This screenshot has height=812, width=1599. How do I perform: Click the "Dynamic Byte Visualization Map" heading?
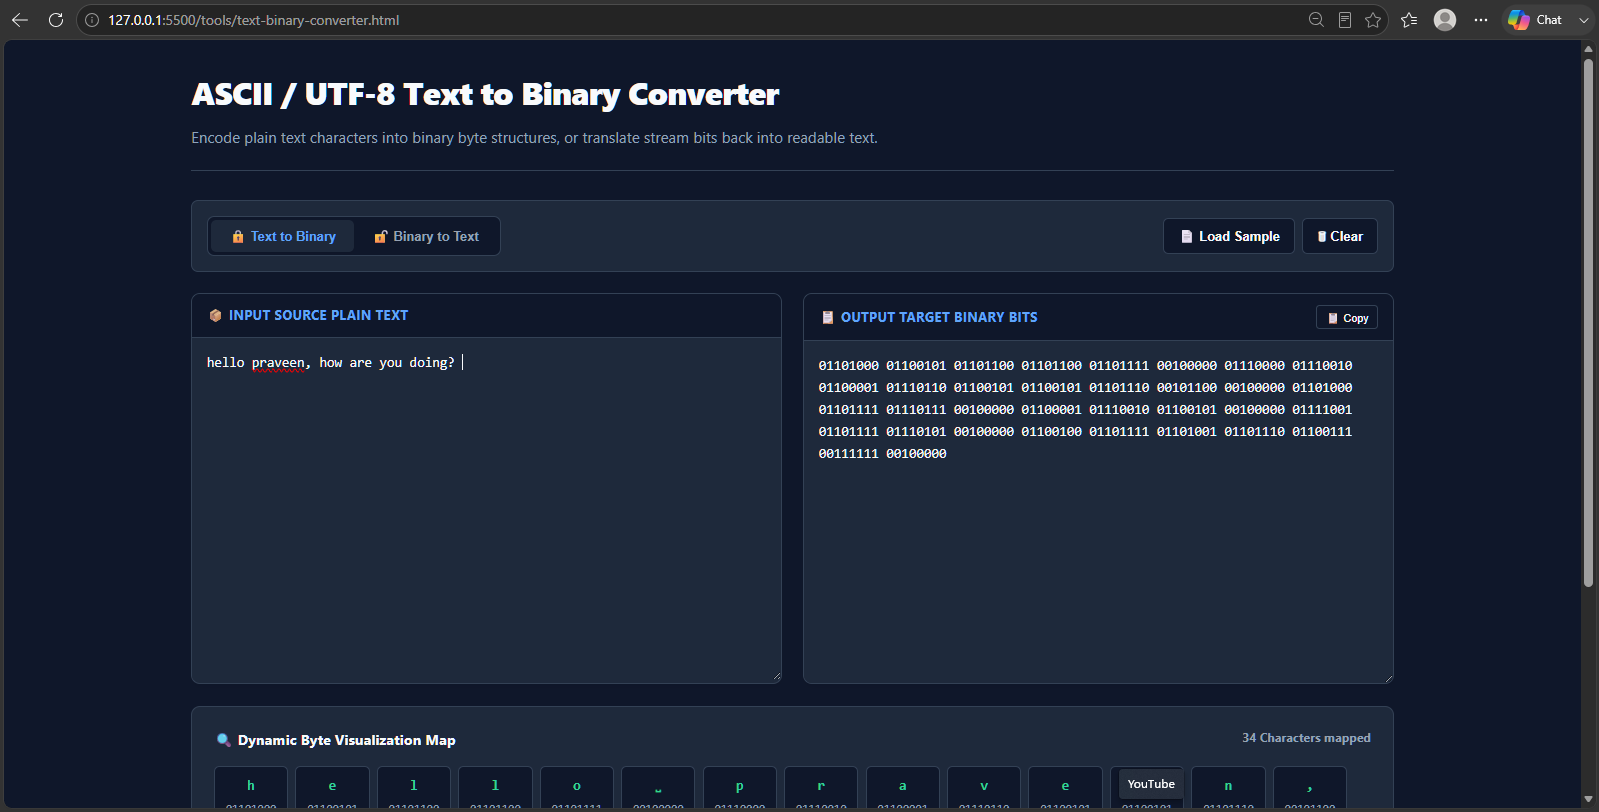point(346,740)
